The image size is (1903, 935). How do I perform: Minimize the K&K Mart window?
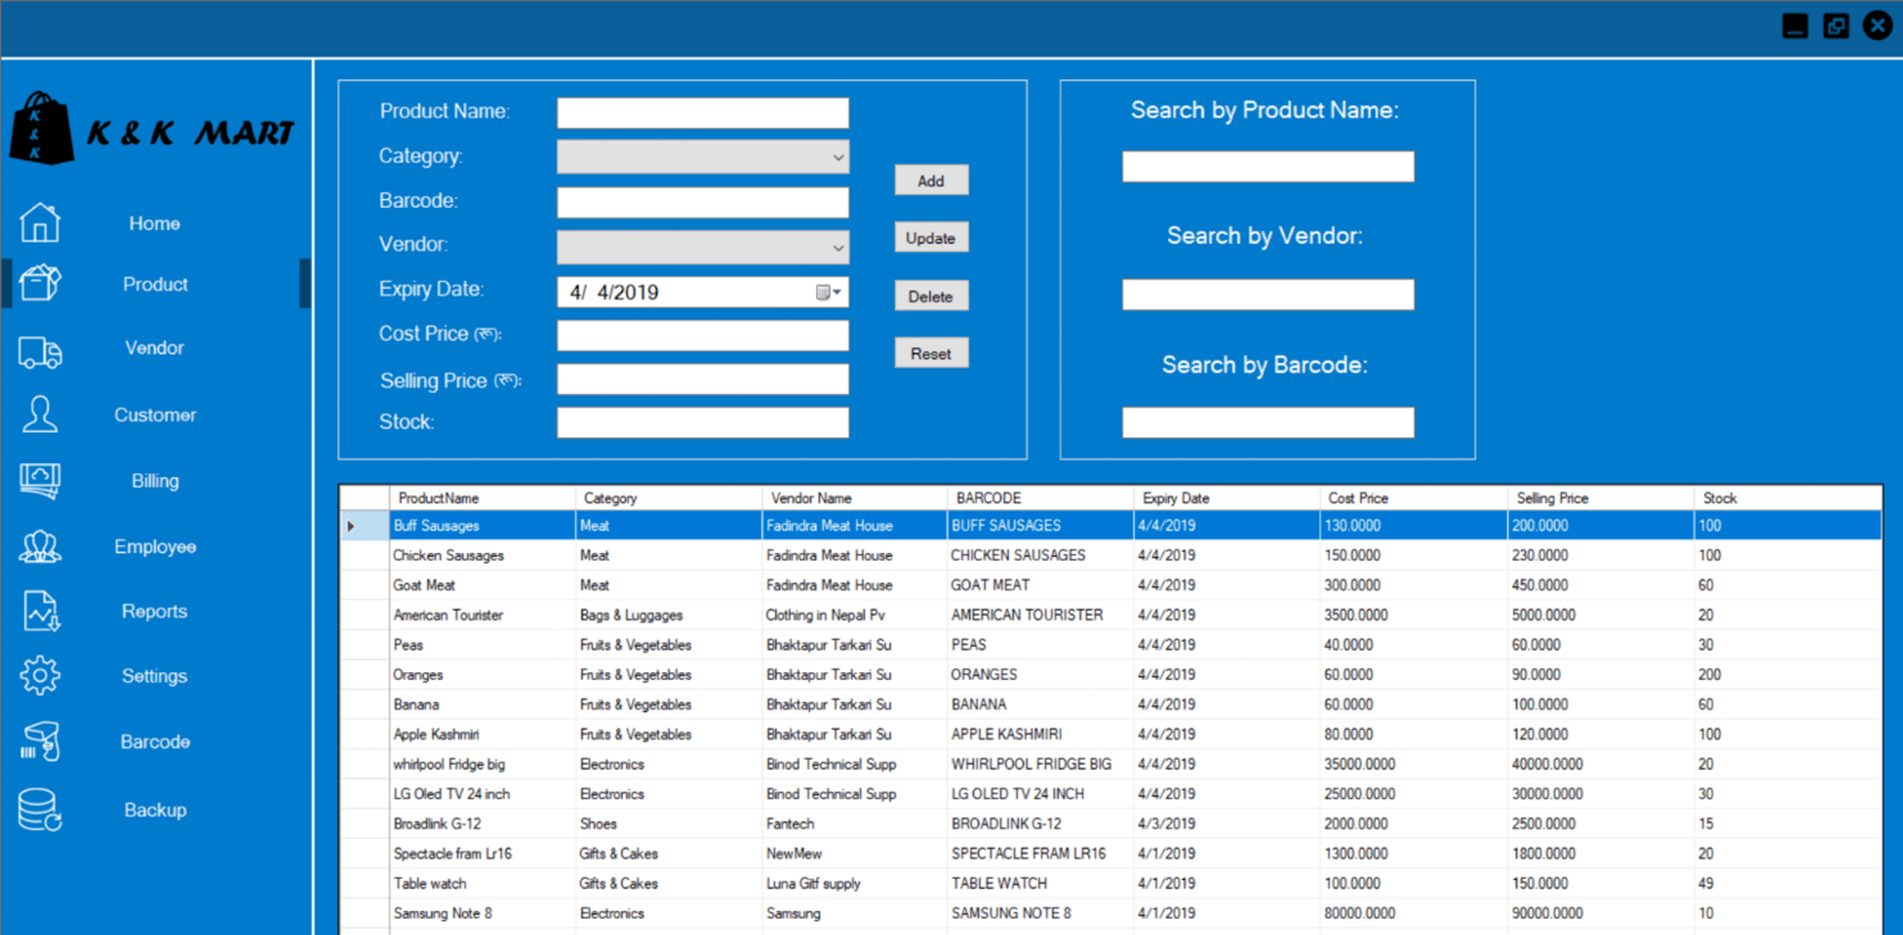[1795, 26]
